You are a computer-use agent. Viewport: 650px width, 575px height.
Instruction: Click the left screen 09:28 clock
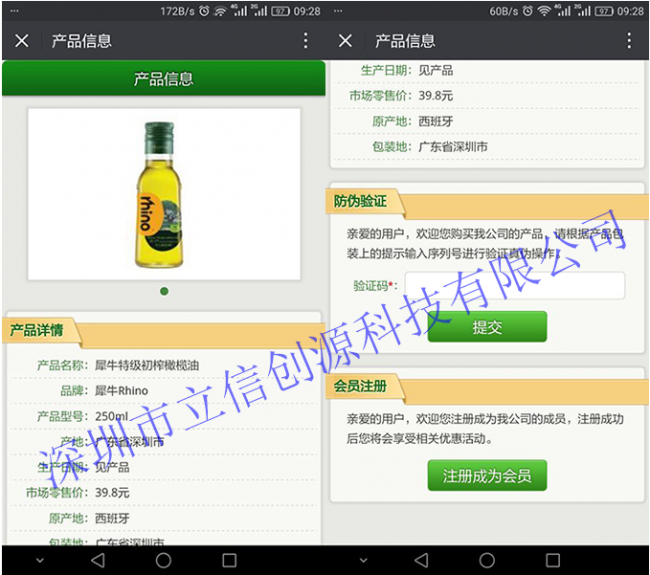click(x=307, y=11)
